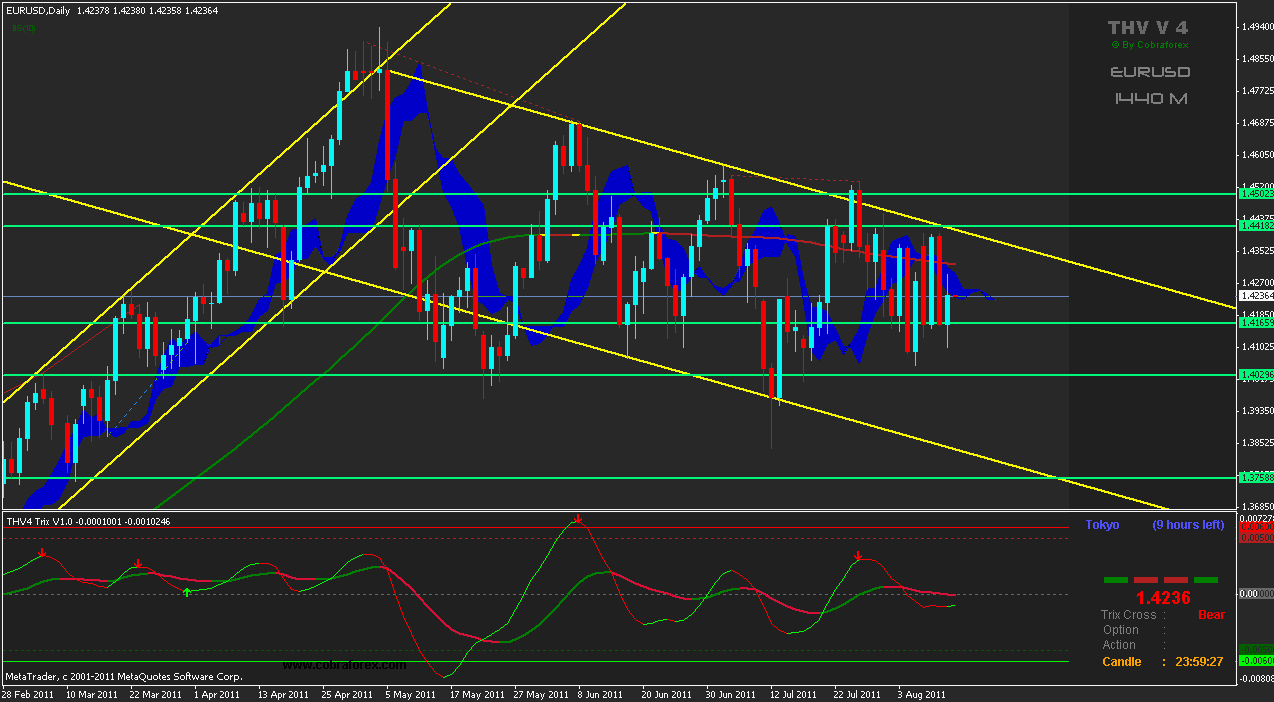Select the 1.45023 green price level tag
Screen dimensions: 1274x702
tap(1254, 194)
